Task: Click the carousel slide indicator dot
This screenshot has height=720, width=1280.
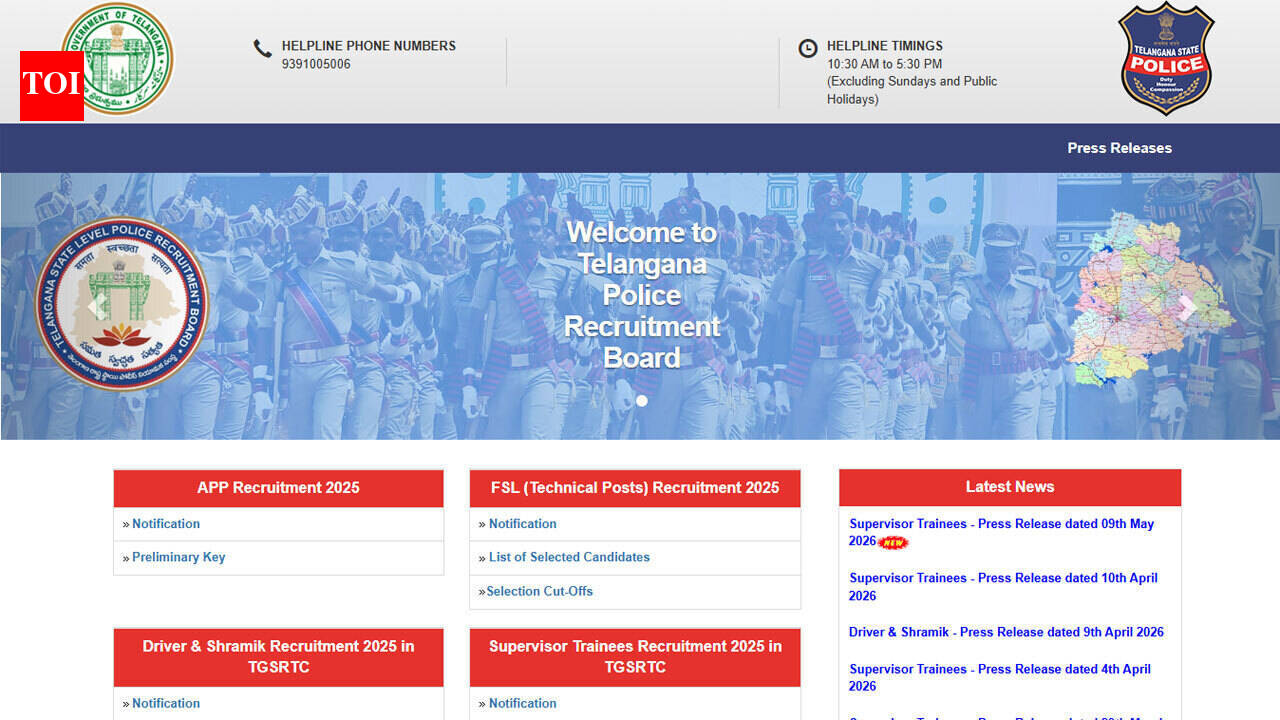Action: (x=641, y=401)
